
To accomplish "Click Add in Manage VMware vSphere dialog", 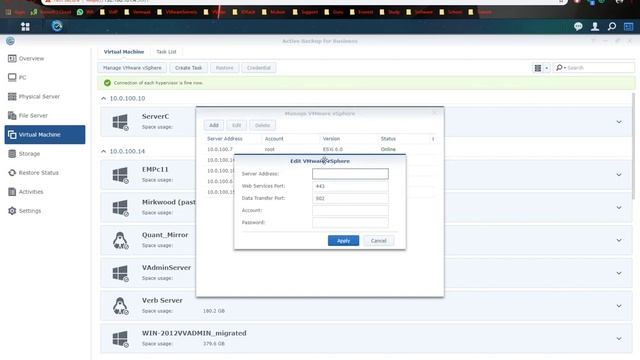I will click(214, 125).
